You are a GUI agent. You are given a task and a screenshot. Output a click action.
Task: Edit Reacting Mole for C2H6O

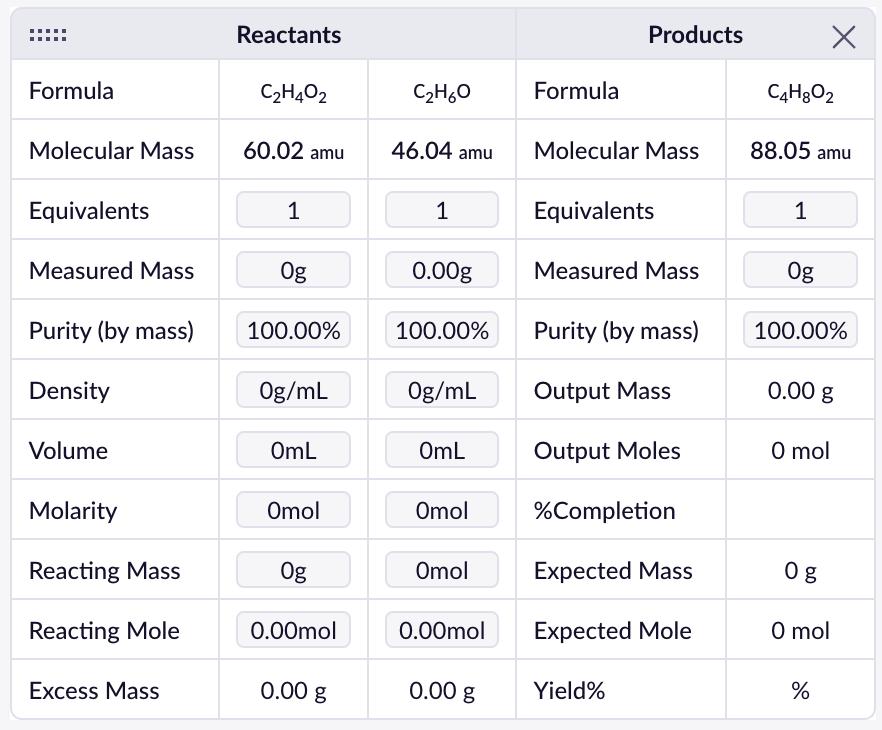(x=442, y=631)
